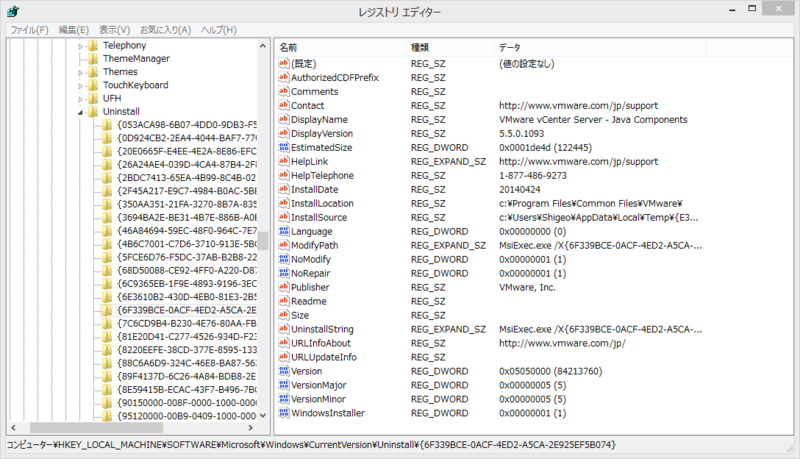The height and width of the screenshot is (459, 800).
Task: Click the DWORD icon beside Language
Action: (x=284, y=231)
